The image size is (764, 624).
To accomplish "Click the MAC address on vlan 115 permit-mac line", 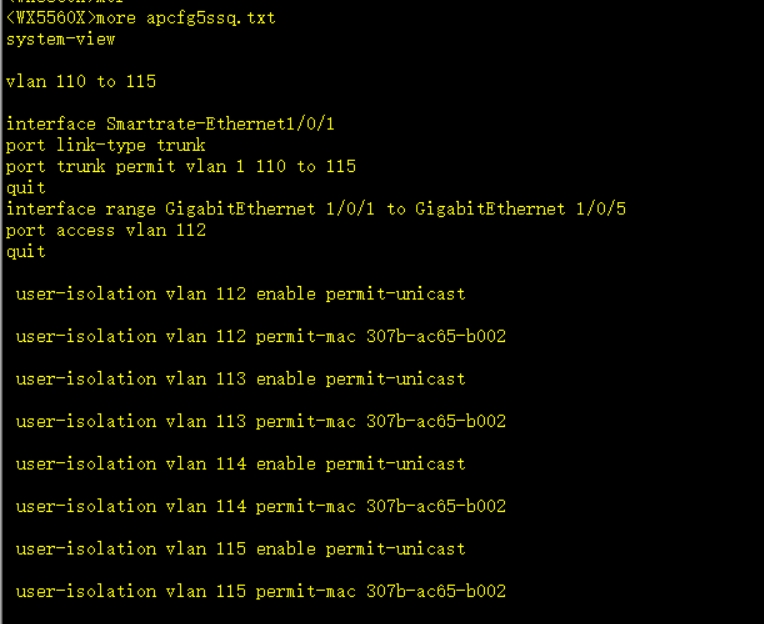I will (436, 591).
